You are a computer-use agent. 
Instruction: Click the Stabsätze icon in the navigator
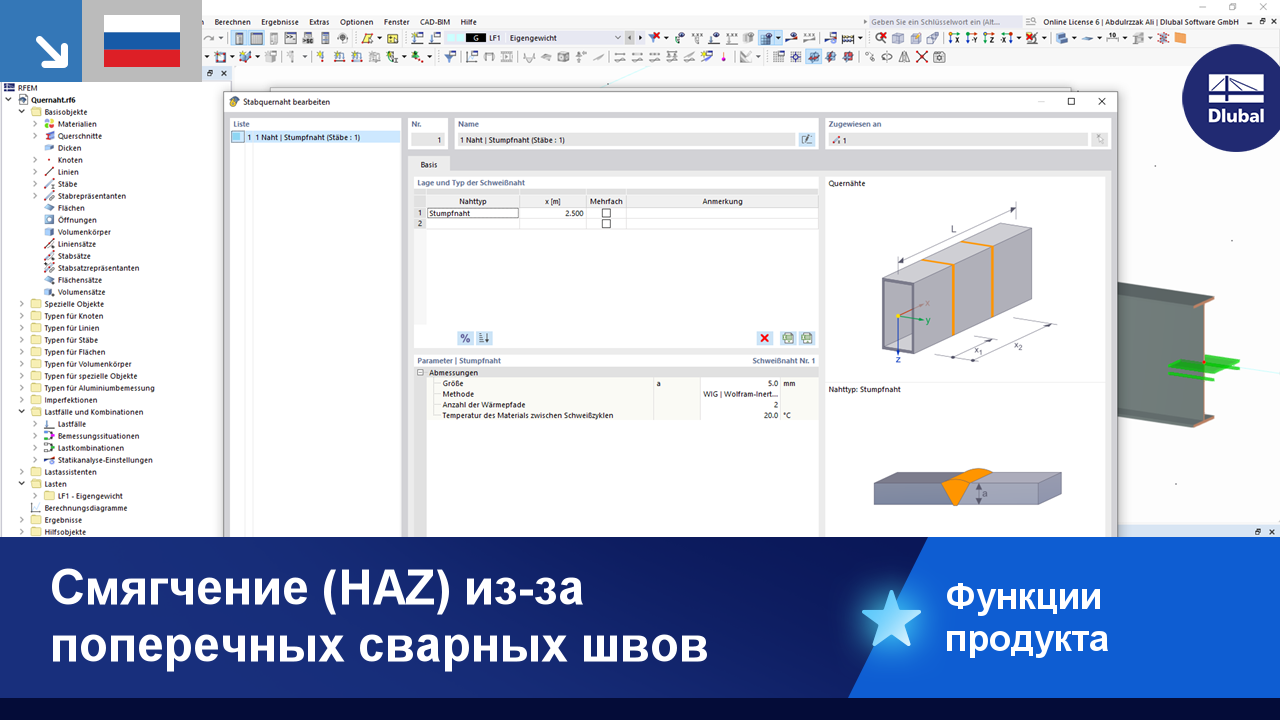tap(49, 256)
